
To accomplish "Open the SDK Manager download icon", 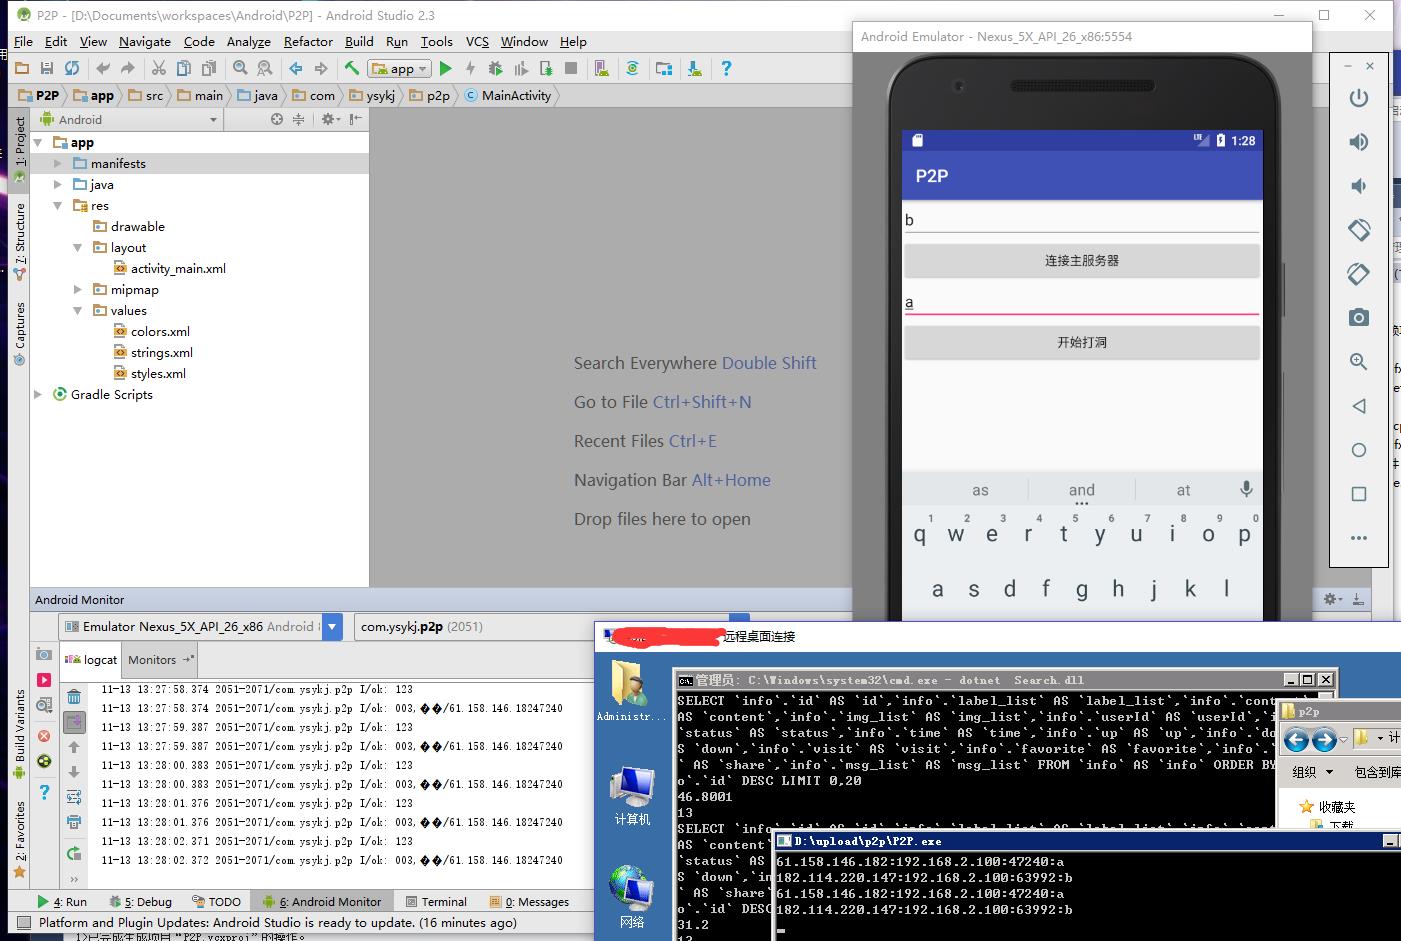I will (695, 68).
